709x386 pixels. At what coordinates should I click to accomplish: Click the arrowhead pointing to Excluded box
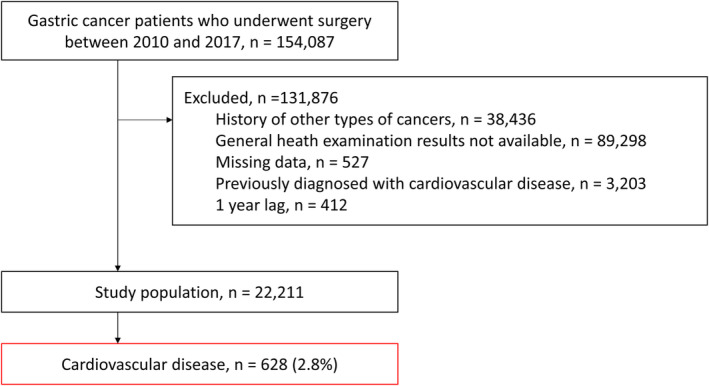(169, 120)
